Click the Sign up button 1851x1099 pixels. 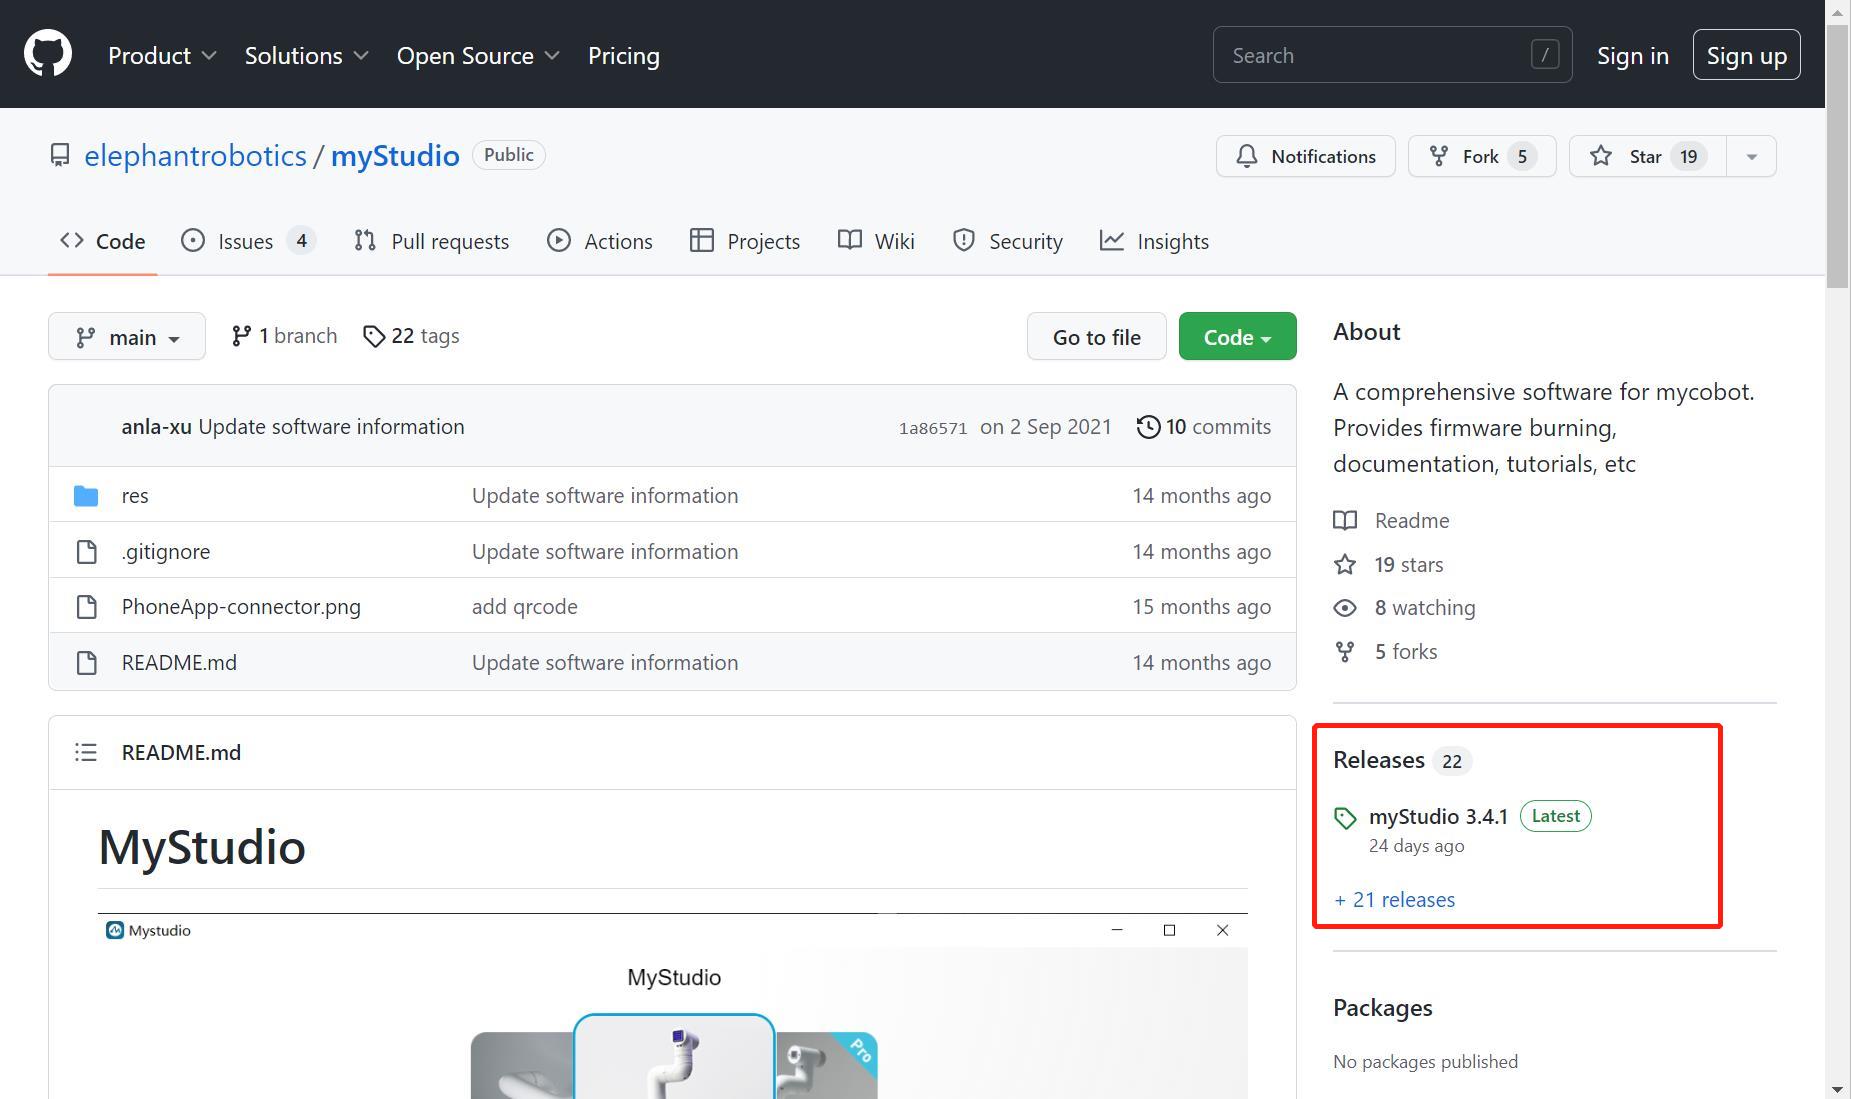click(1746, 56)
